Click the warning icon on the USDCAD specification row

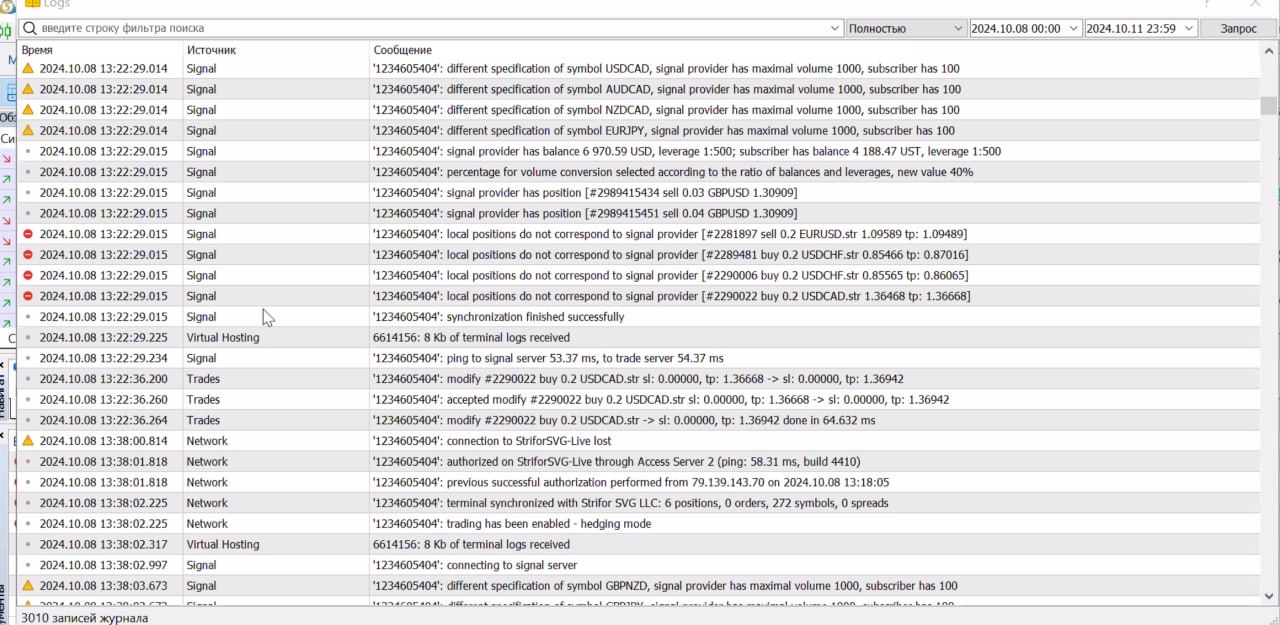(28, 69)
